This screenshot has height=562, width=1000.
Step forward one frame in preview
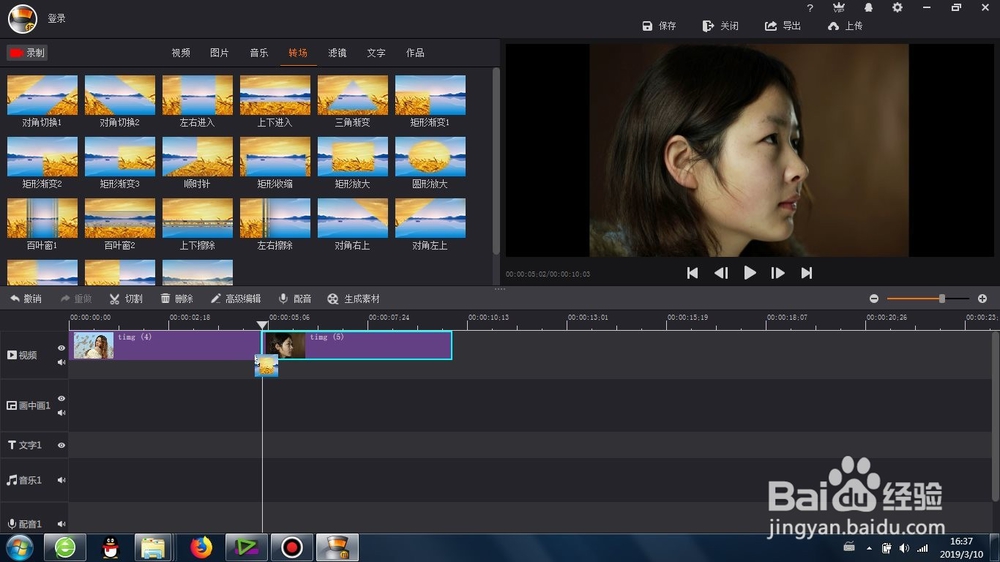[777, 273]
